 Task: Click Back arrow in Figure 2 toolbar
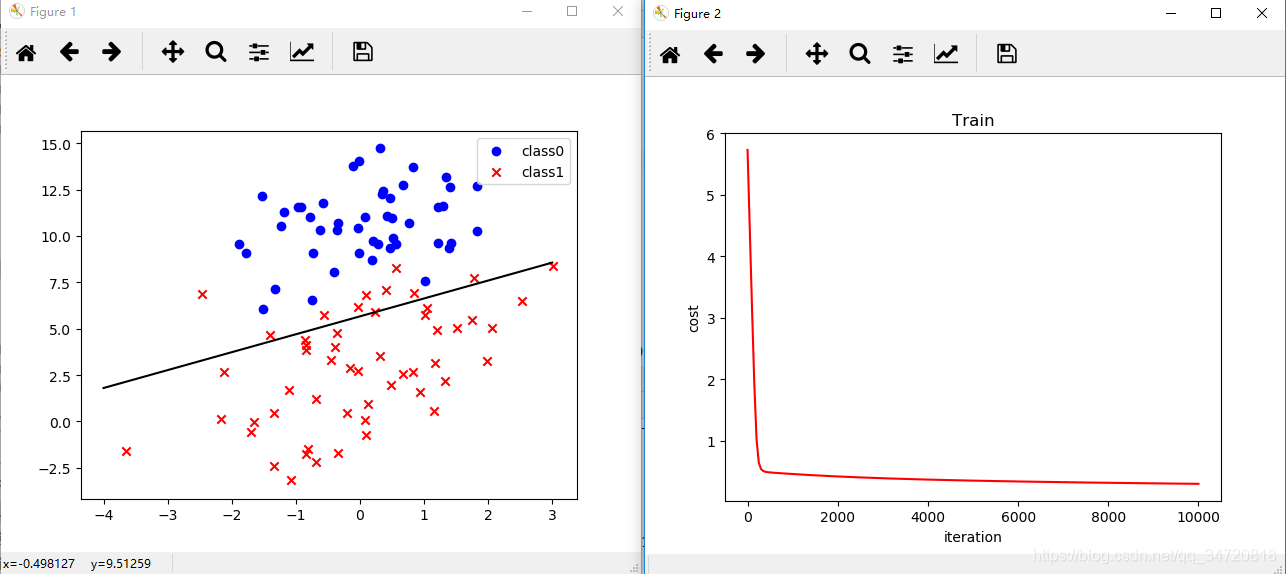tap(713, 54)
